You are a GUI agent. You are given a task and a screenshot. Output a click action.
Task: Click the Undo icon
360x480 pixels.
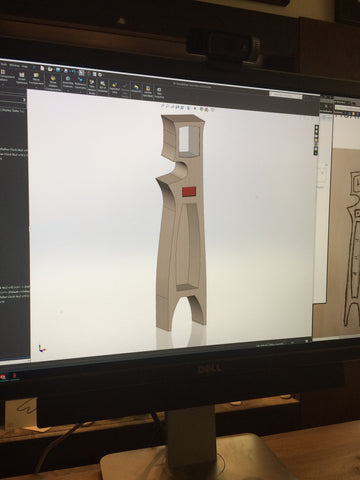[x=73, y=71]
